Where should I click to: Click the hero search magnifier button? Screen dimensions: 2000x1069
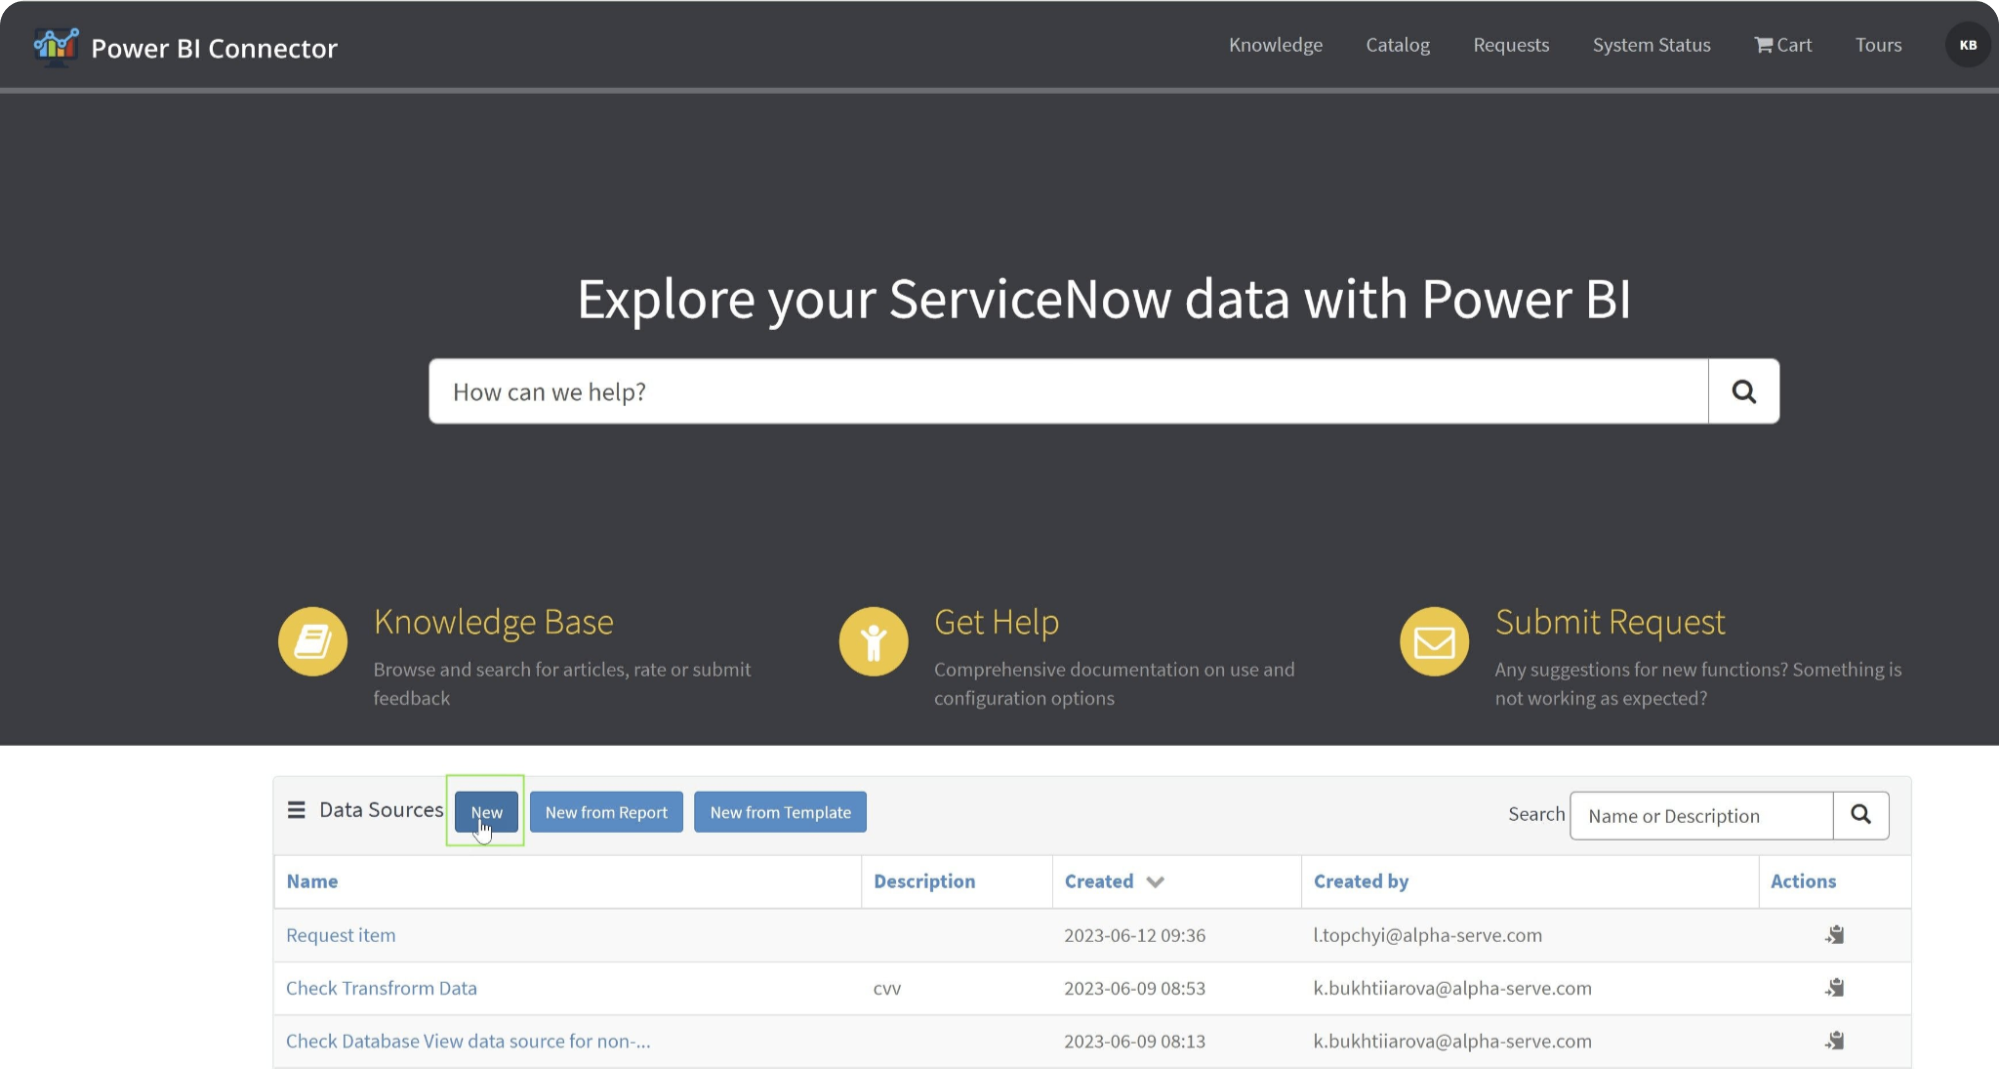click(x=1743, y=391)
